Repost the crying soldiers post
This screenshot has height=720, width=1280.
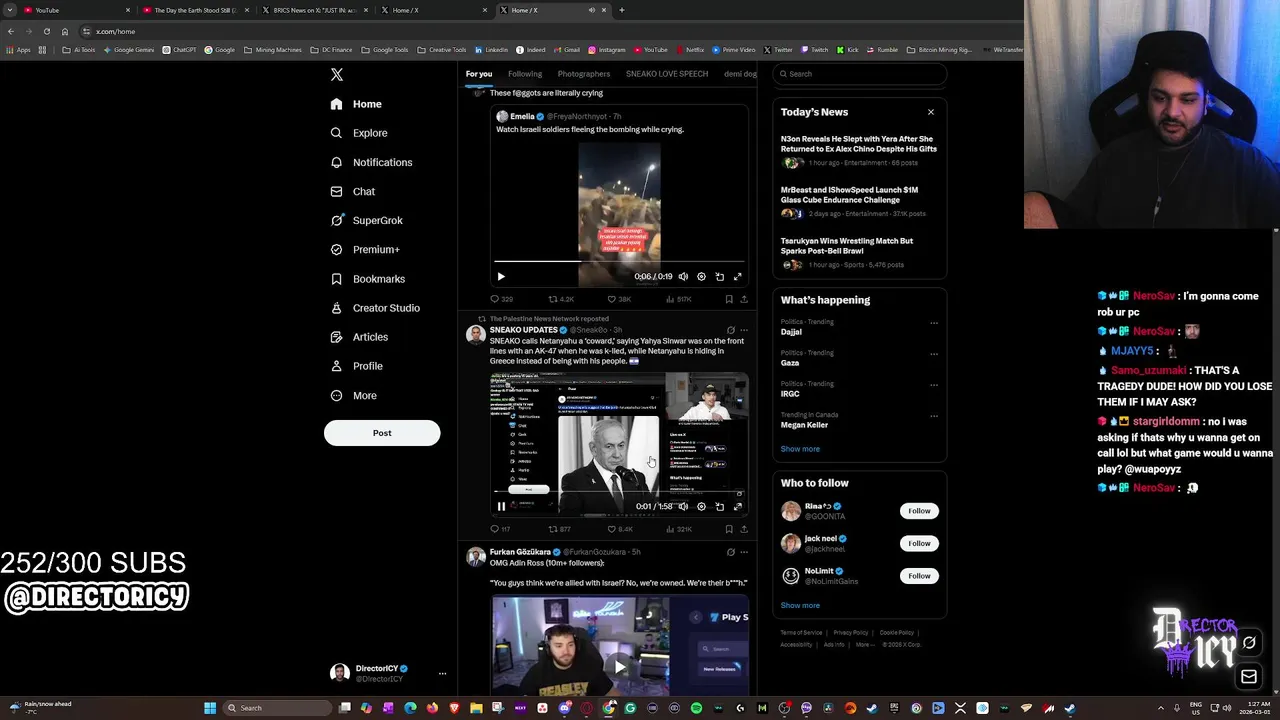[x=561, y=299]
